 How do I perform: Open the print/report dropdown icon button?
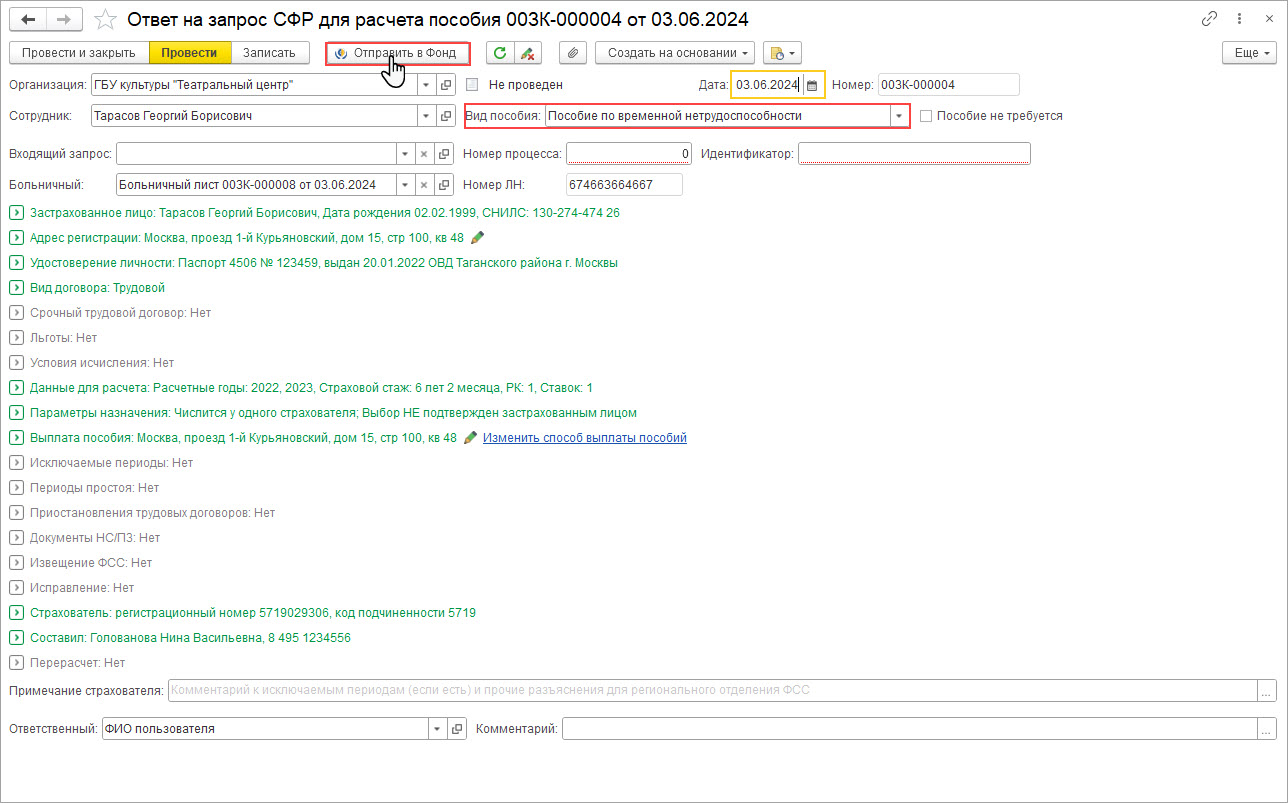(x=782, y=53)
